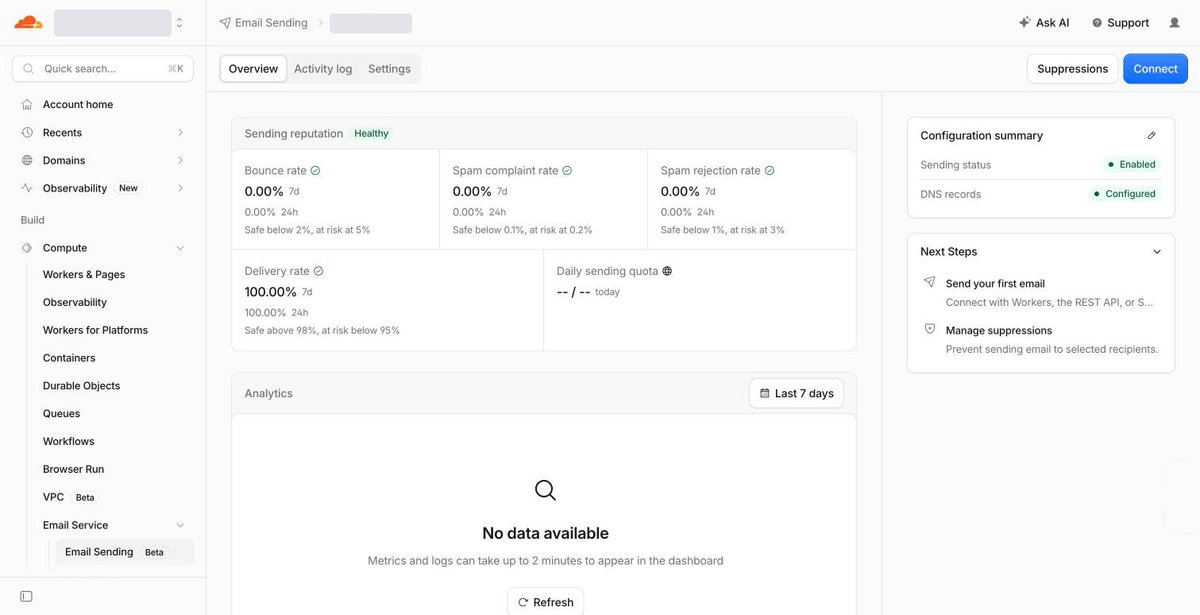Click the Delivery rate check icon
The height and width of the screenshot is (615, 1200).
point(318,271)
